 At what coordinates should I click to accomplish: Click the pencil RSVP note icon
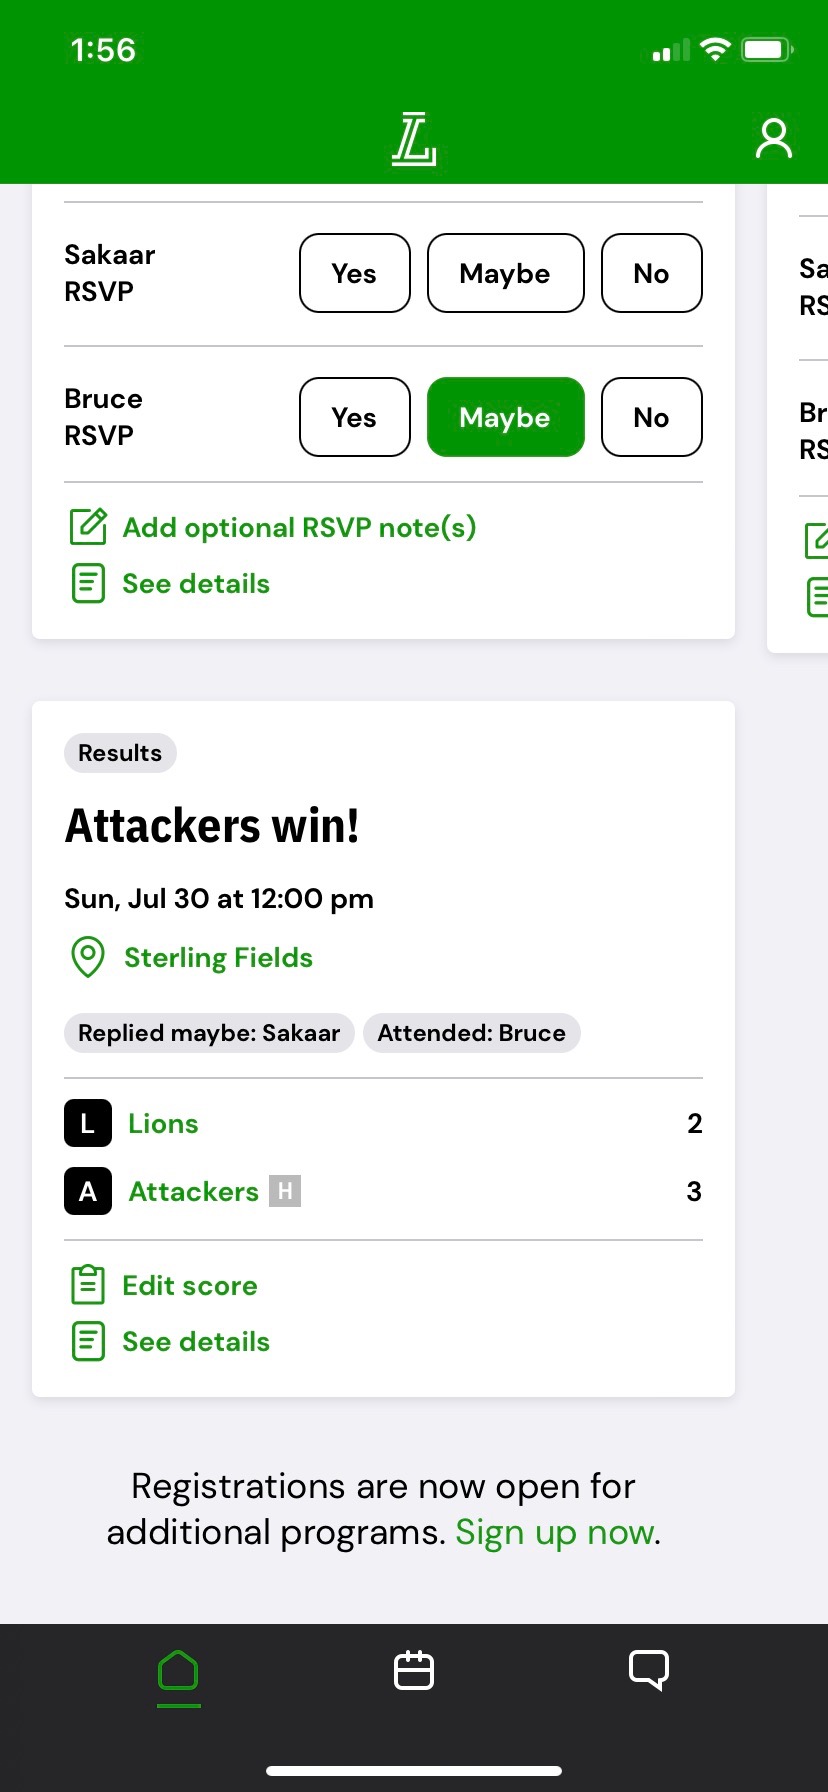pos(88,527)
